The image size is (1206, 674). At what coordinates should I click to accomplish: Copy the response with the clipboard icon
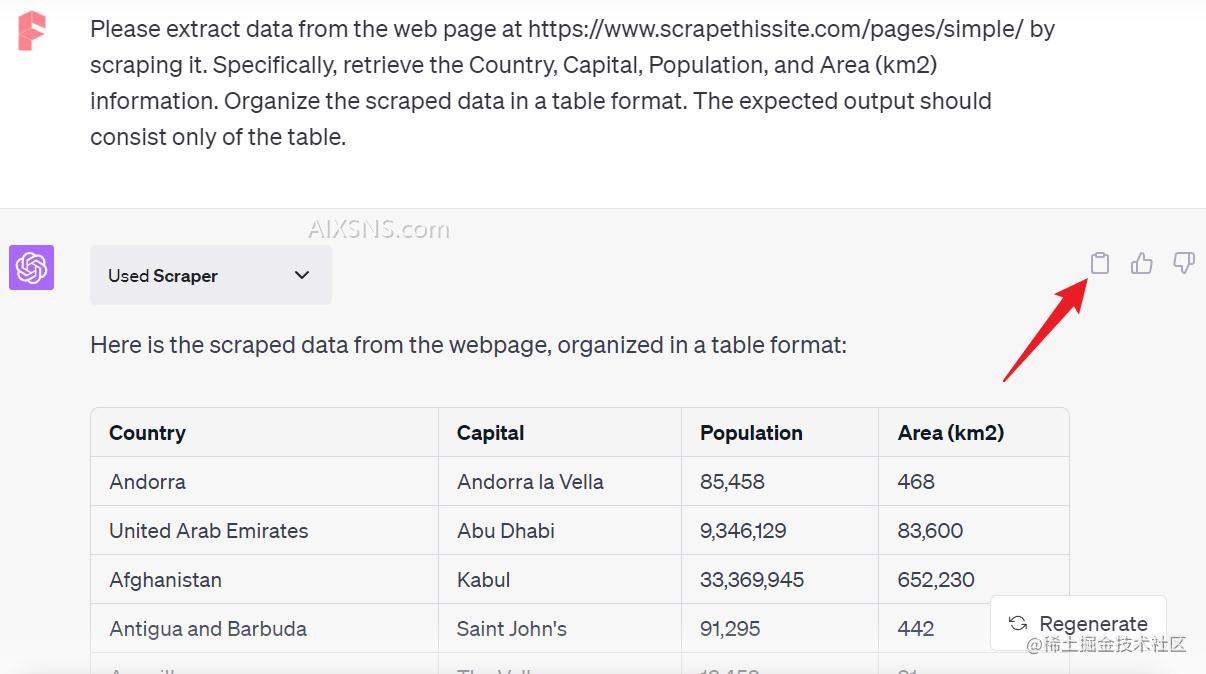(x=1099, y=263)
